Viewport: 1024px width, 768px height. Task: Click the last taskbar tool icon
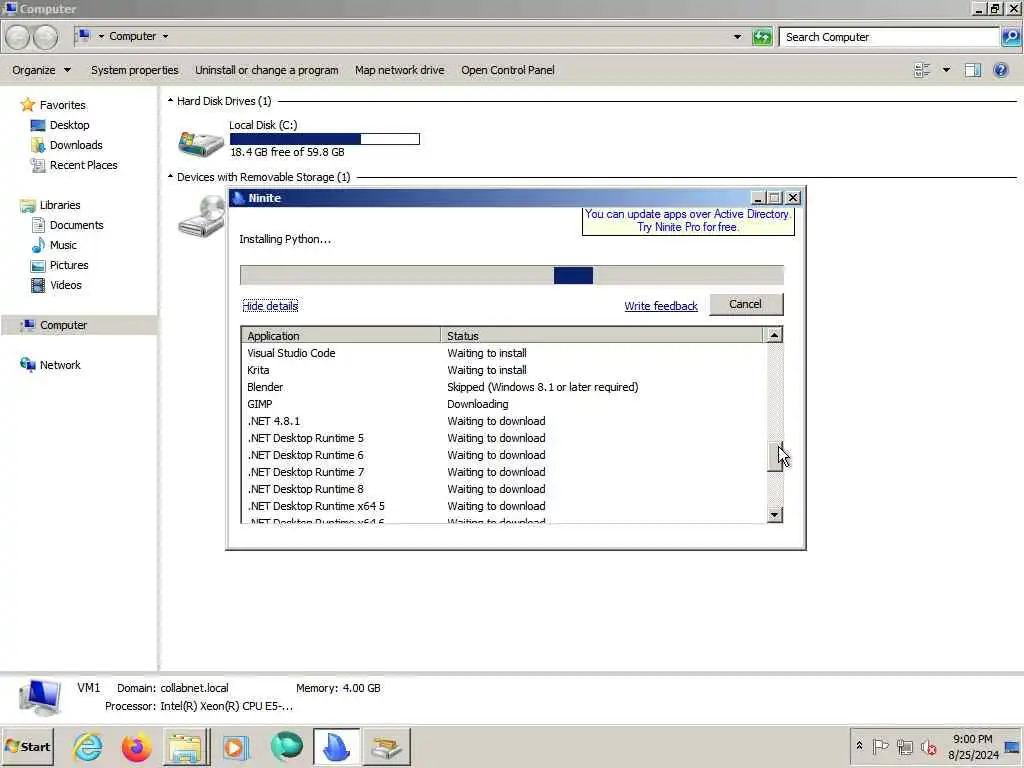tap(387, 746)
